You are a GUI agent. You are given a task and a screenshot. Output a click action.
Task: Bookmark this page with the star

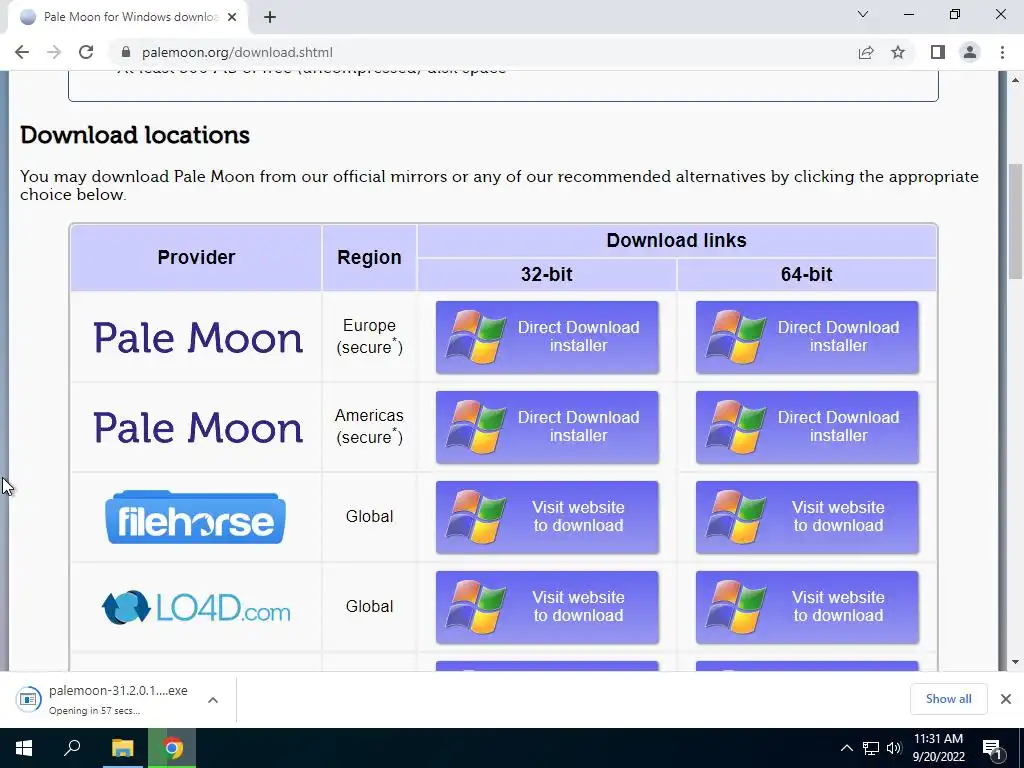point(898,52)
